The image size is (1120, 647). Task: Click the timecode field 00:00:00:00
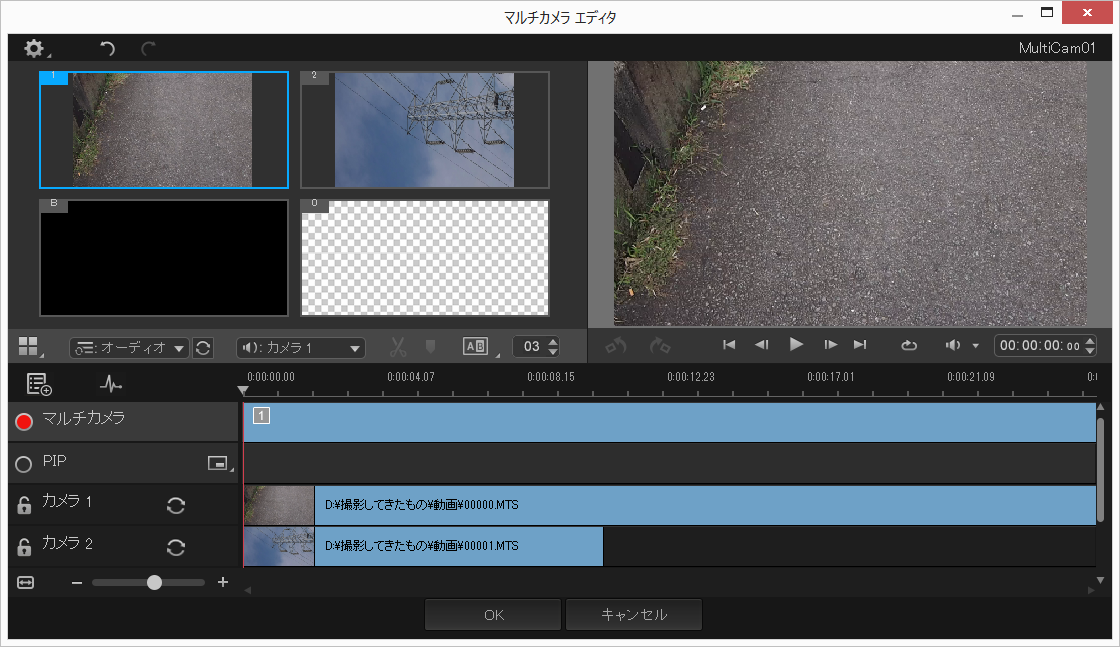pos(1039,346)
